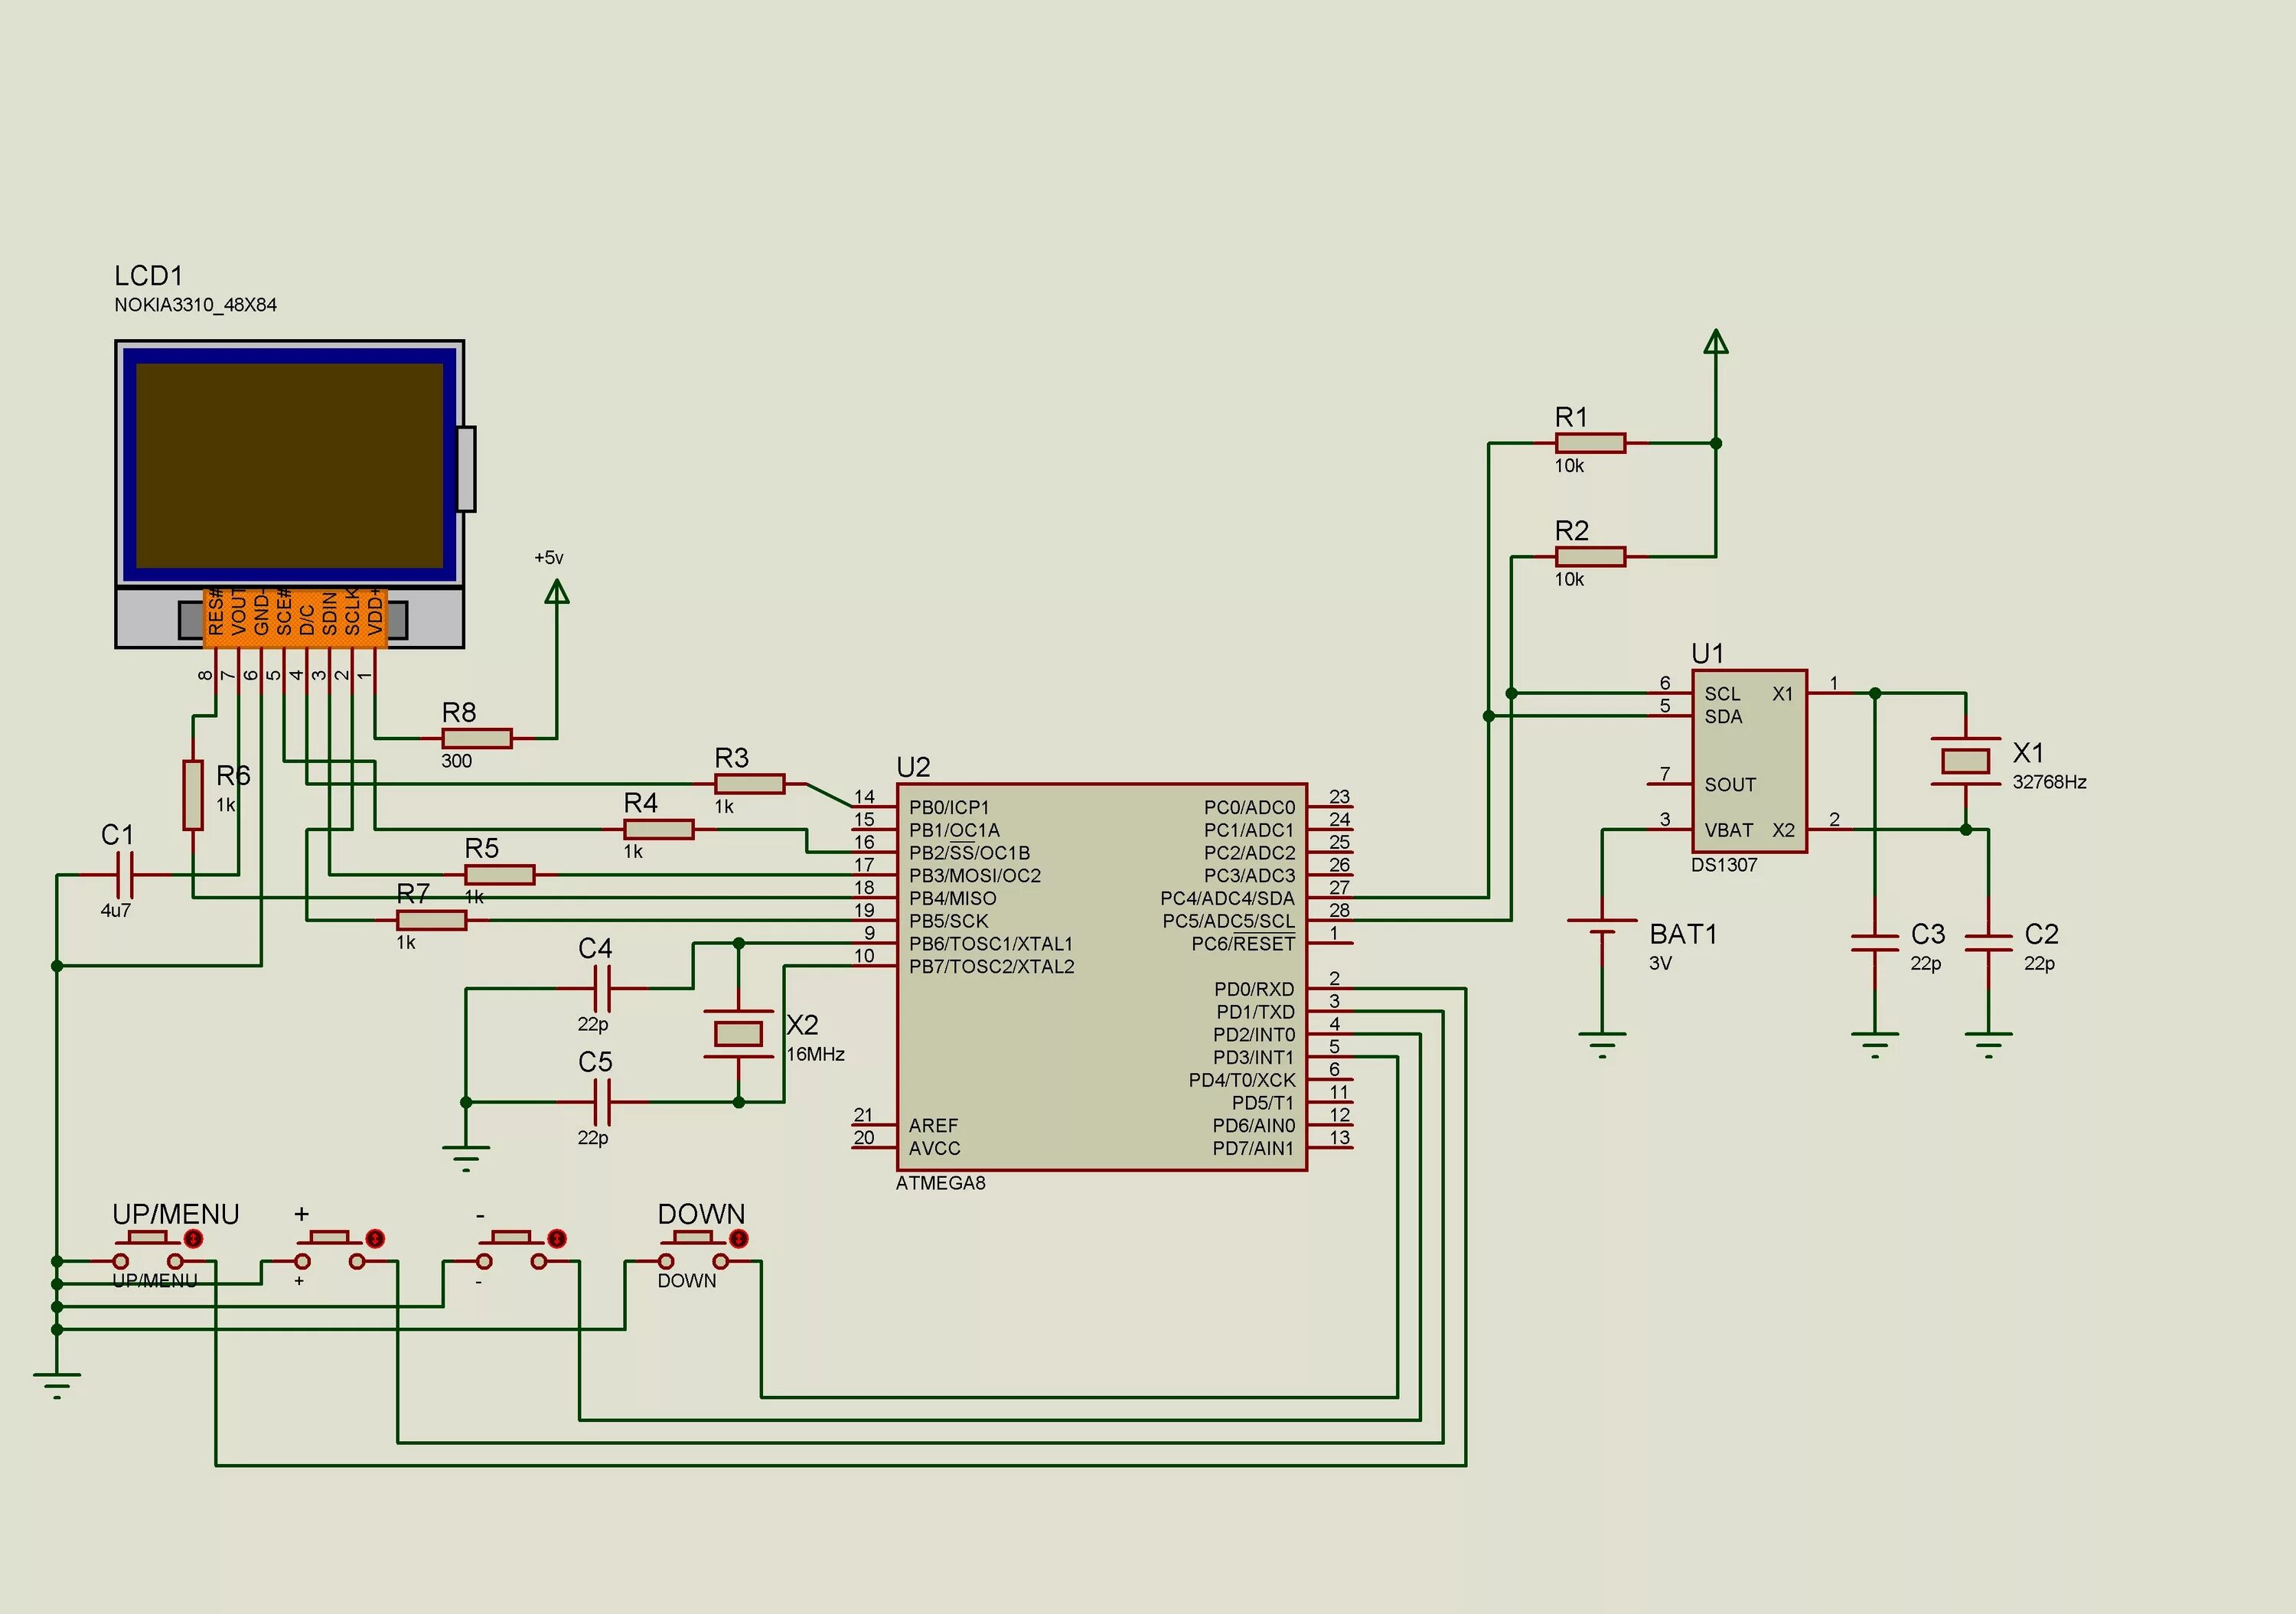The width and height of the screenshot is (2296, 1614).
Task: Click the PC0/ADC0 pin label
Action: tap(1249, 807)
